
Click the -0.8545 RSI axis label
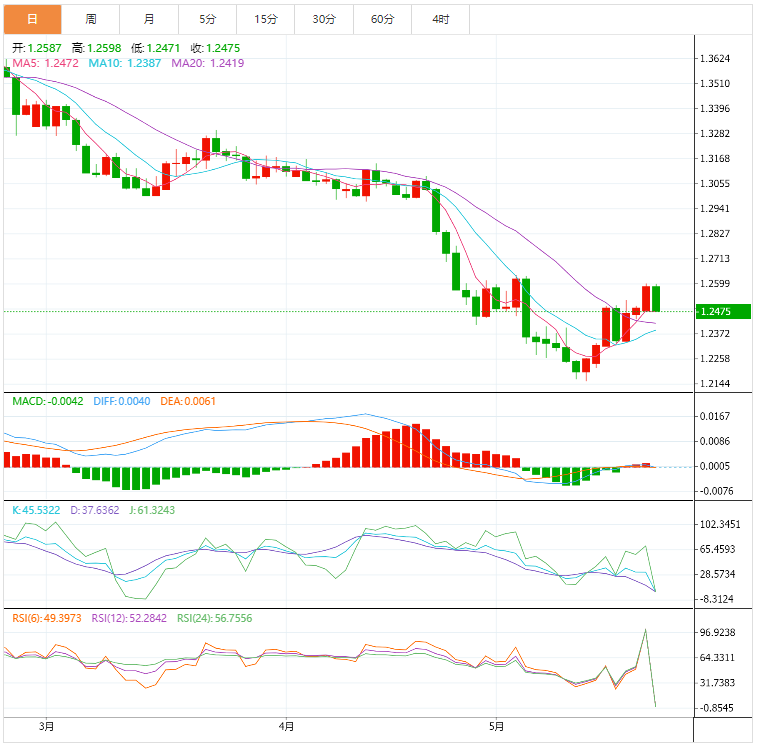pos(716,708)
